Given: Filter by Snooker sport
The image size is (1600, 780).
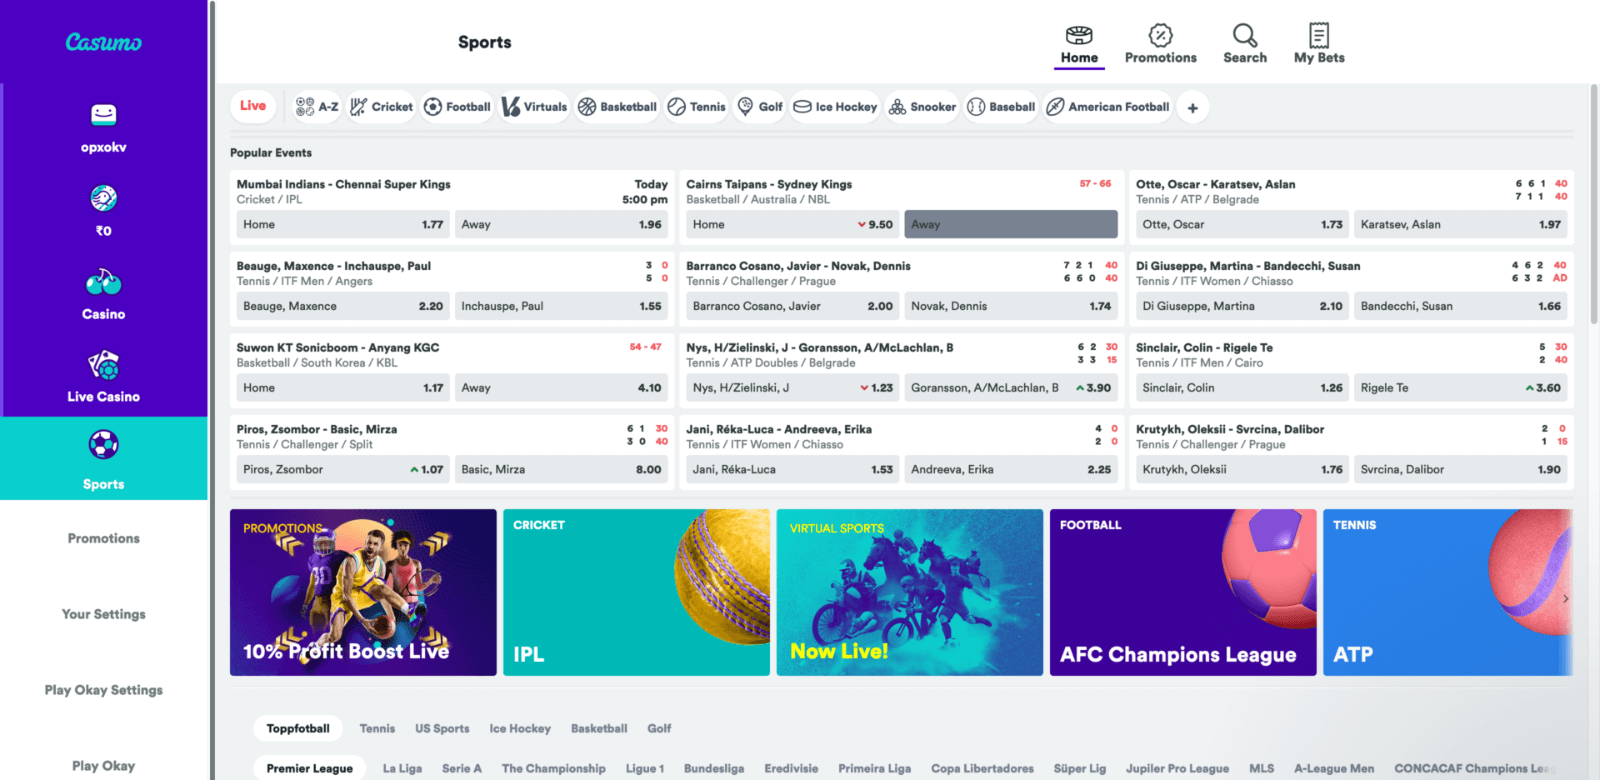Looking at the screenshot, I should 922,107.
